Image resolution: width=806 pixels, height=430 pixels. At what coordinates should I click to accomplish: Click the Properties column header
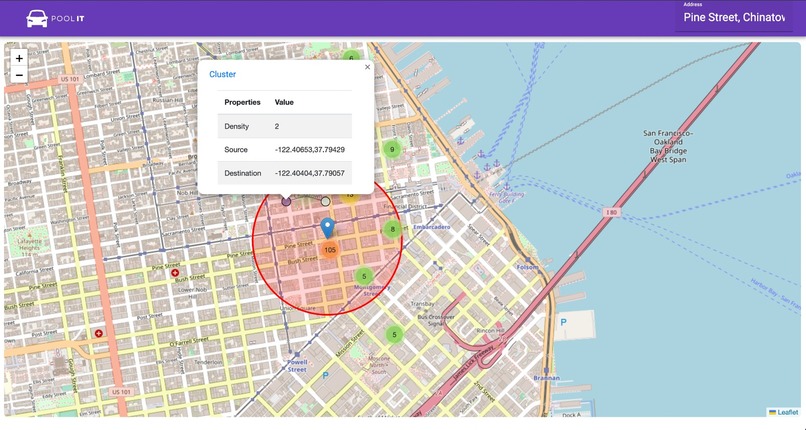[243, 102]
